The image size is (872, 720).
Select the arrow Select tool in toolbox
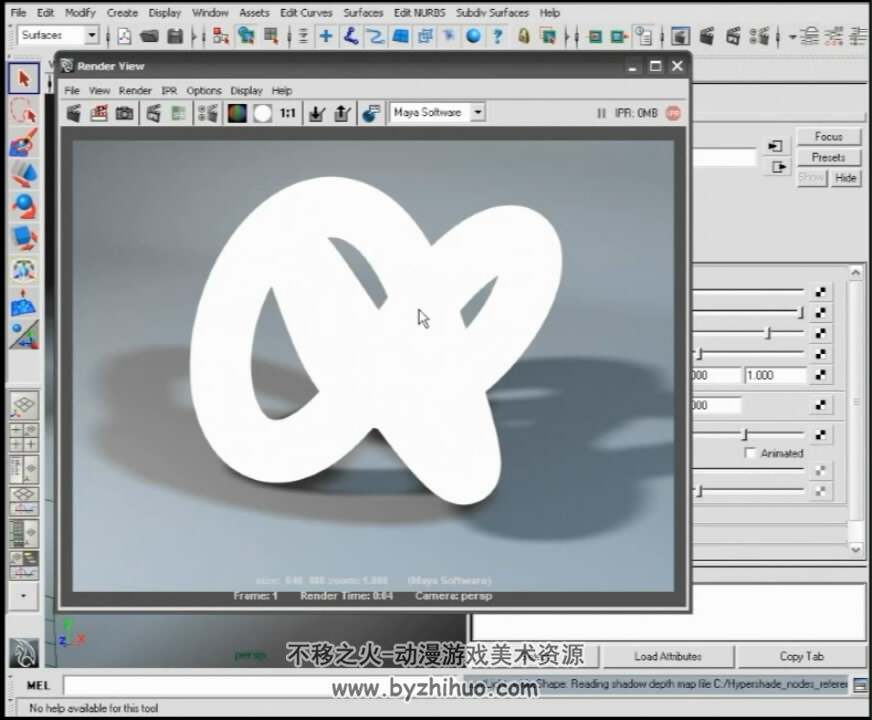click(23, 78)
